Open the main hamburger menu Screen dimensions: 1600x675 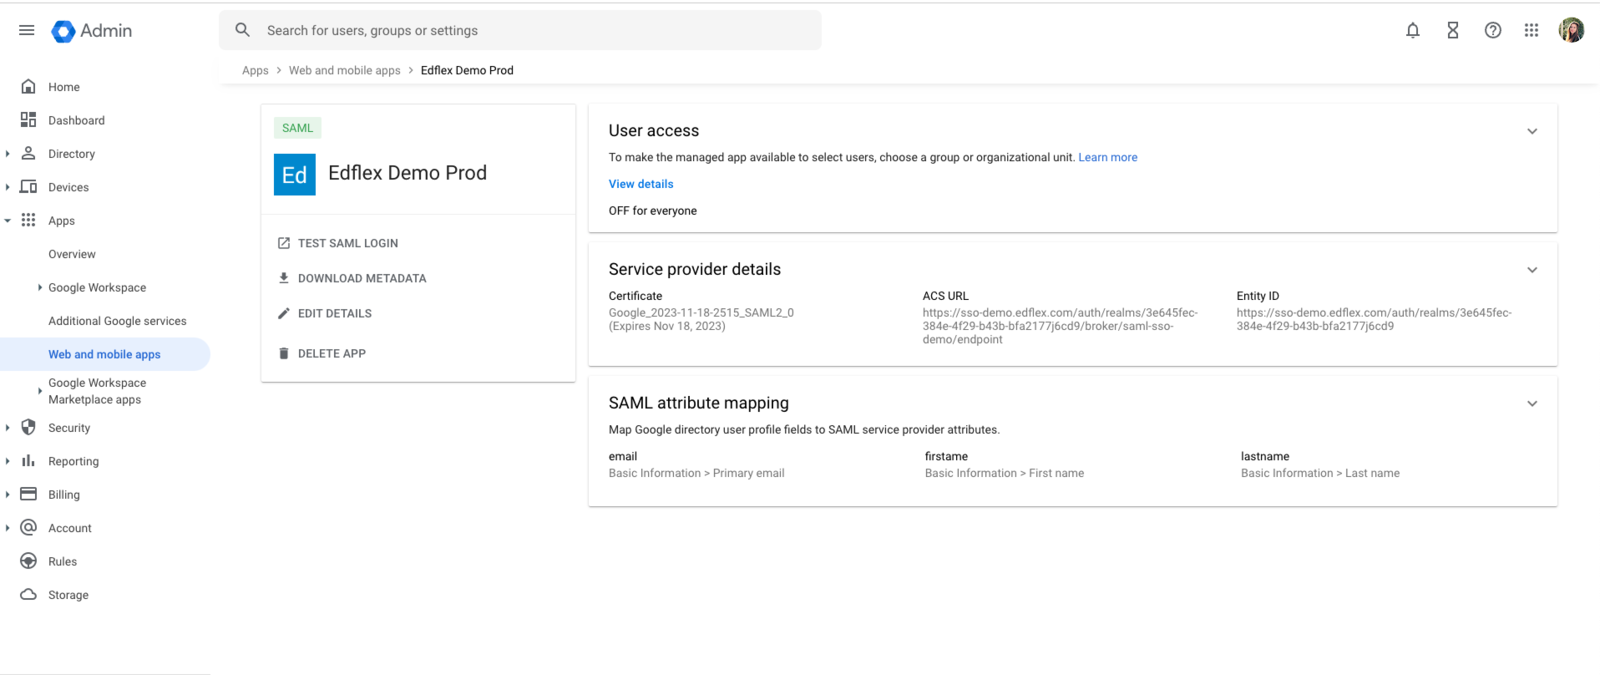click(x=27, y=31)
